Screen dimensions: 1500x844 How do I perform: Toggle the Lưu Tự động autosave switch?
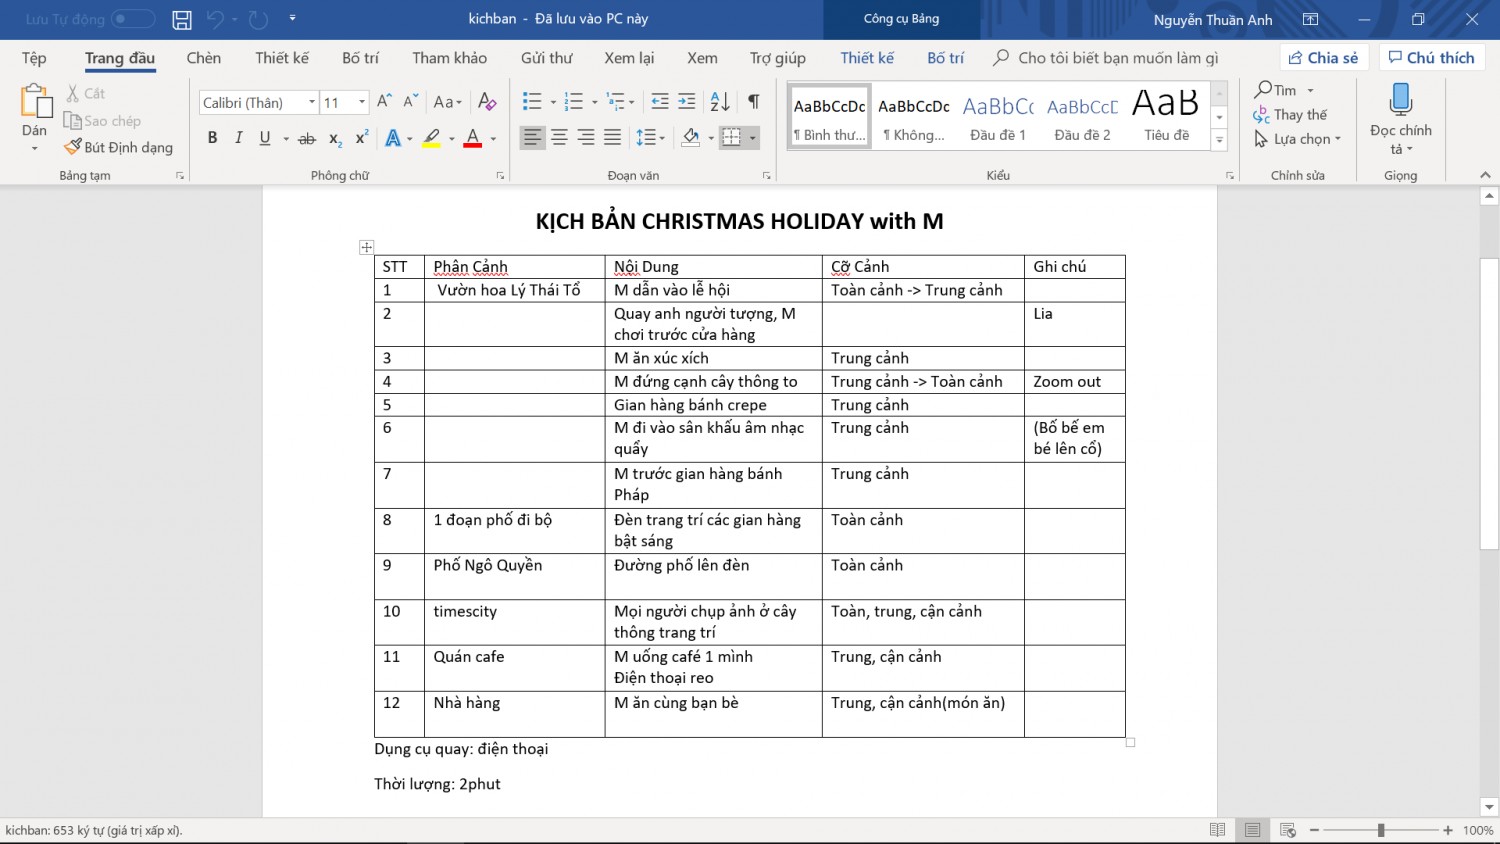point(133,19)
